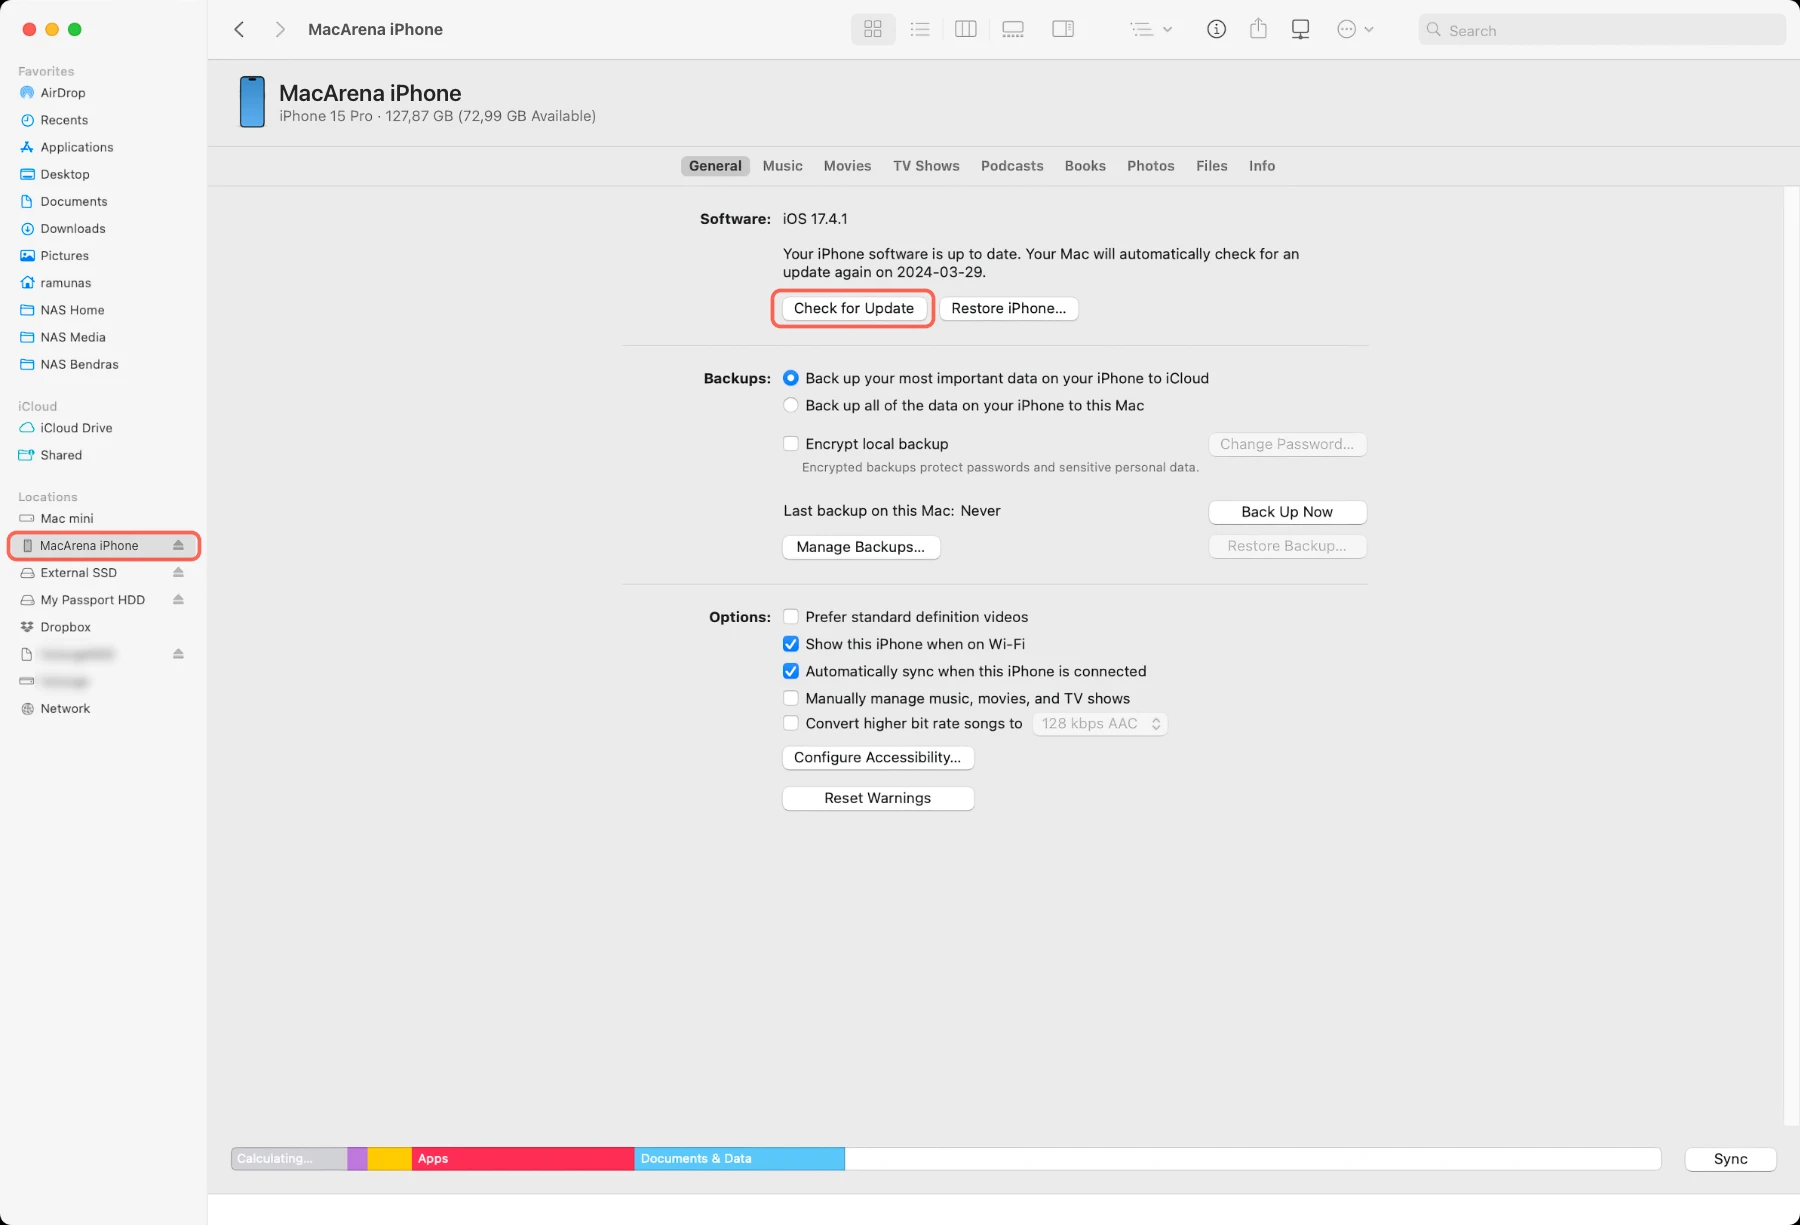Click the Share icon
Viewport: 1800px width, 1225px height.
tap(1258, 30)
